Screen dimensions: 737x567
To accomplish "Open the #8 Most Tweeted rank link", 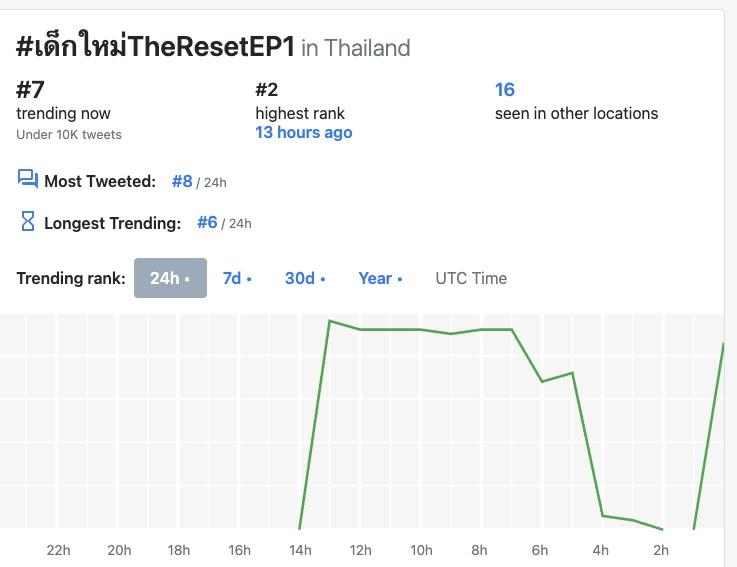I will pyautogui.click(x=182, y=181).
